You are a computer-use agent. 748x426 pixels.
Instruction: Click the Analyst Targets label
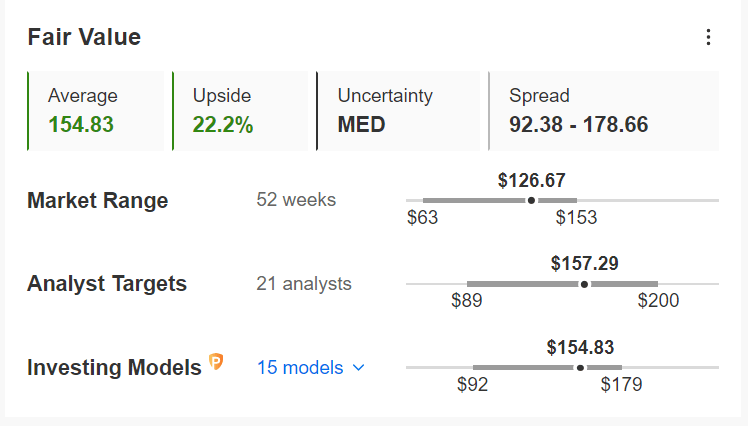pos(107,284)
